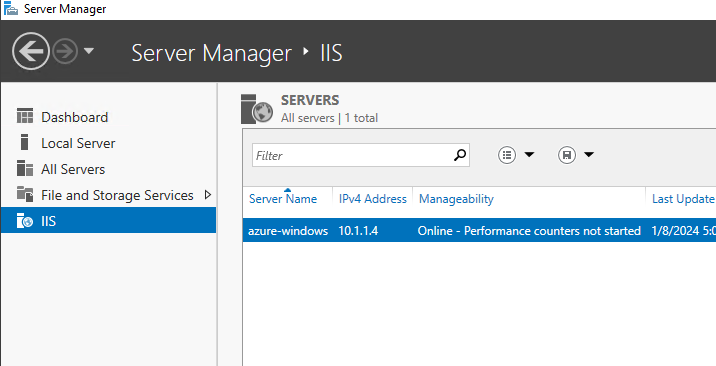Viewport: 716px width, 366px height.
Task: Open Local Server in the sidebar
Action: (78, 143)
